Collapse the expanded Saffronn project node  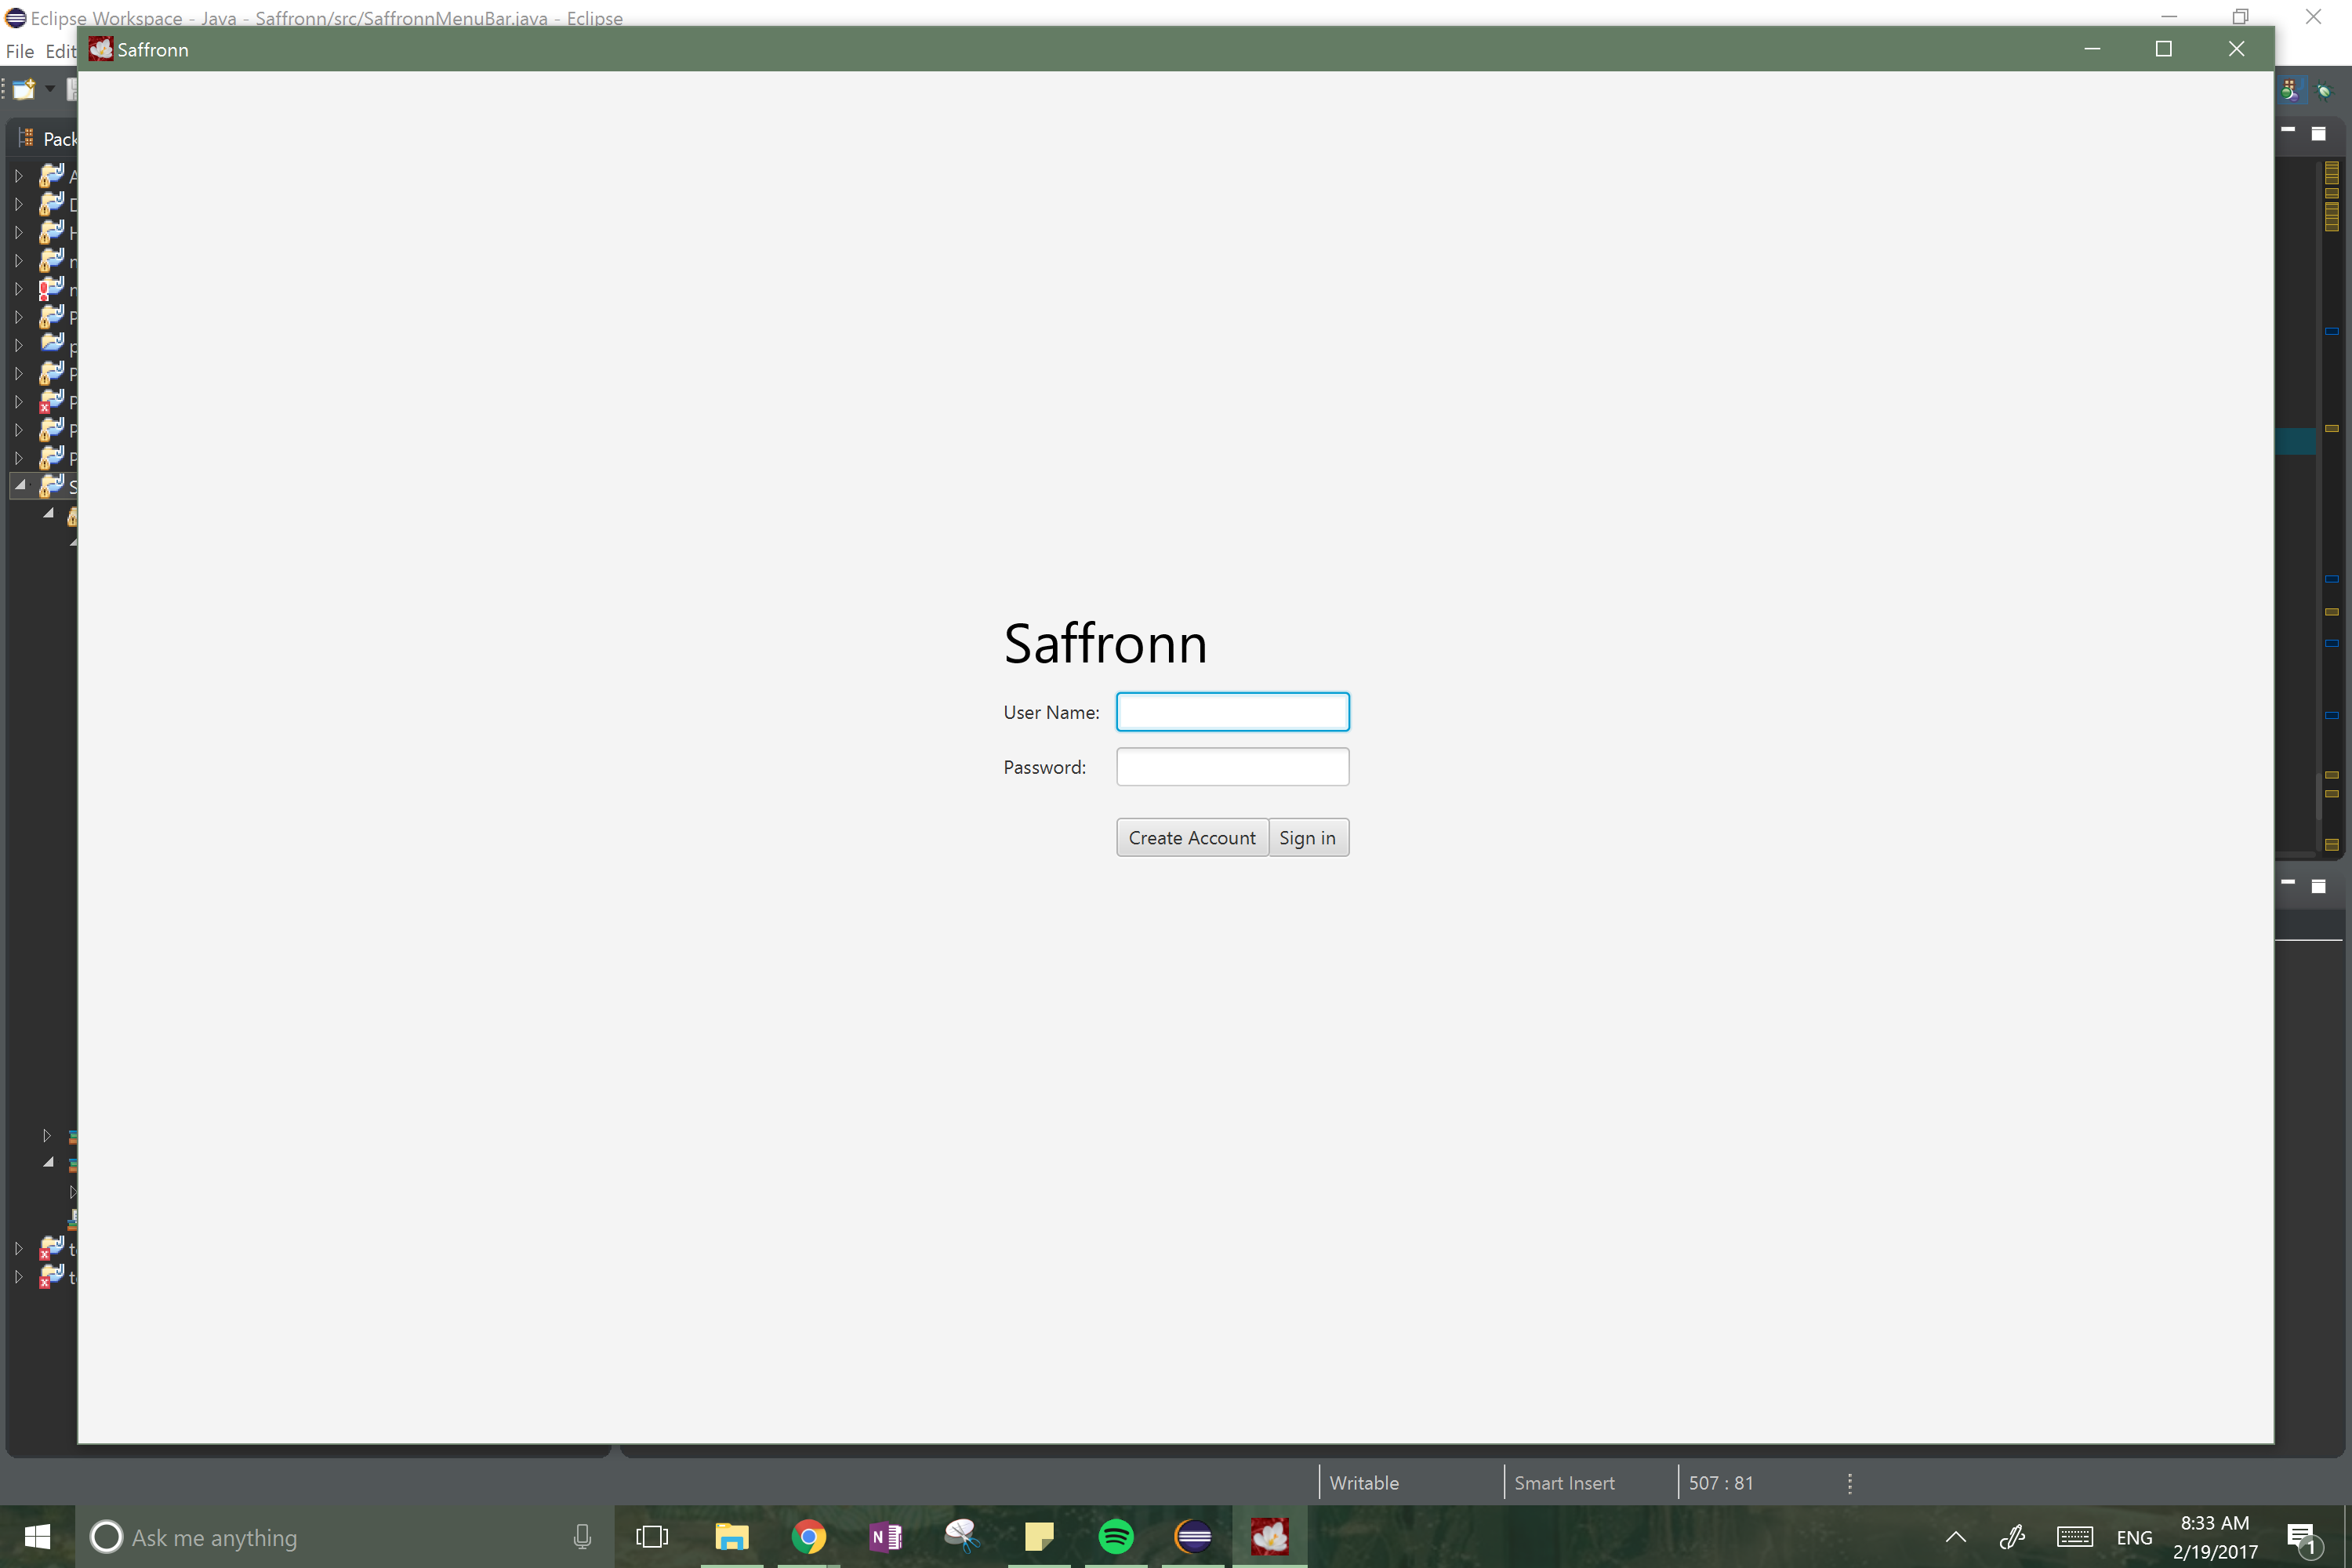click(20, 486)
